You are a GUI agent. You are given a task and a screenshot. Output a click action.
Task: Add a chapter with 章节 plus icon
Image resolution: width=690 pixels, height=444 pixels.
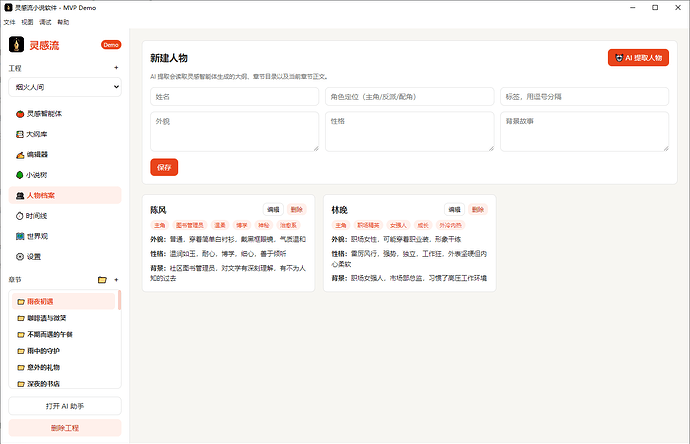[x=116, y=280]
